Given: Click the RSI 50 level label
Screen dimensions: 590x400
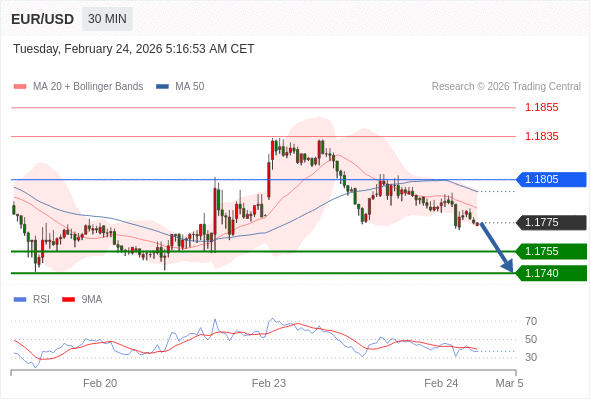Looking at the screenshot, I should [x=531, y=339].
